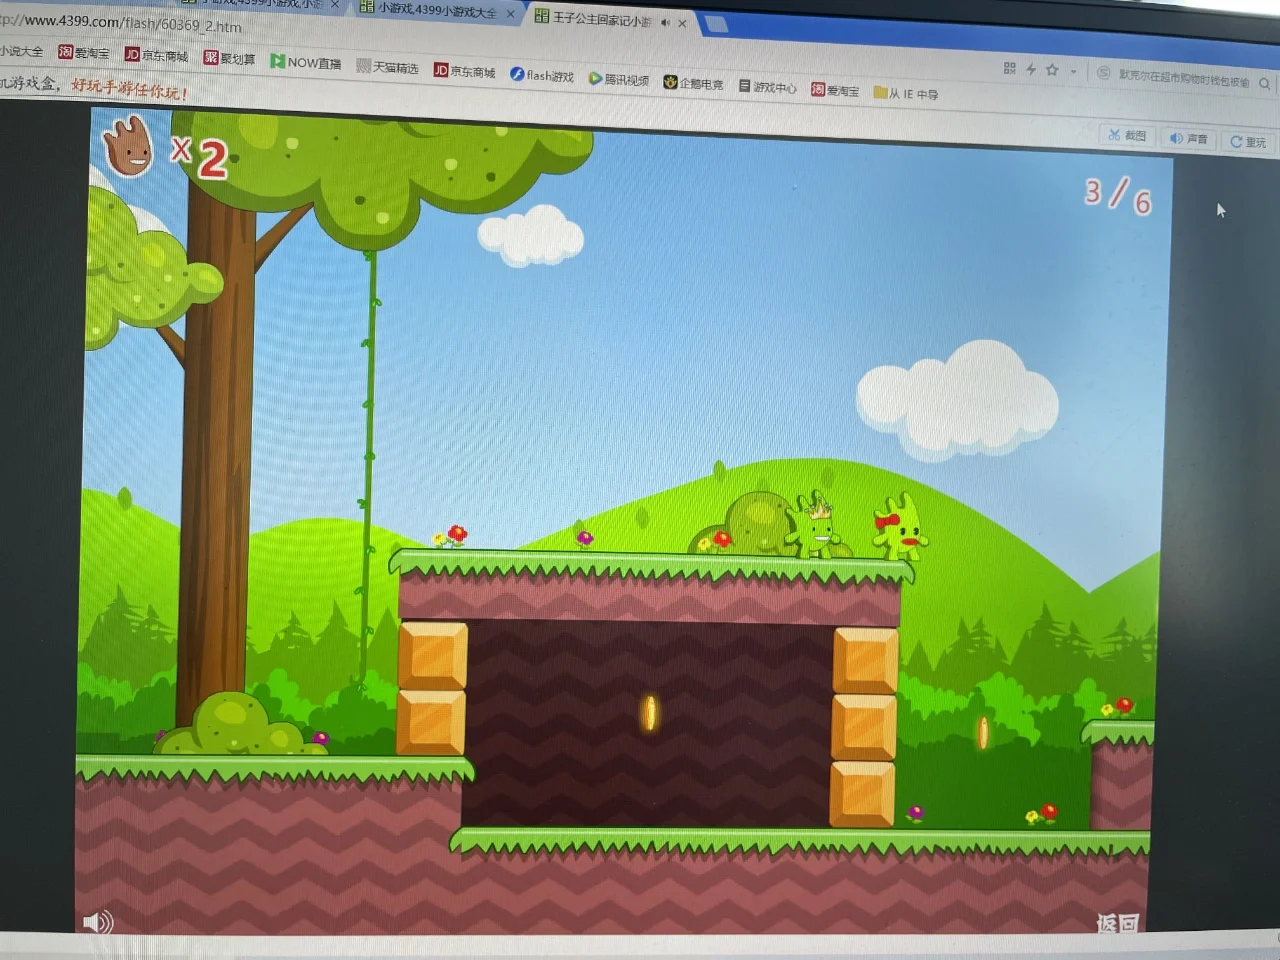
Task: Open the QR code icon in the address bar
Action: point(1009,68)
